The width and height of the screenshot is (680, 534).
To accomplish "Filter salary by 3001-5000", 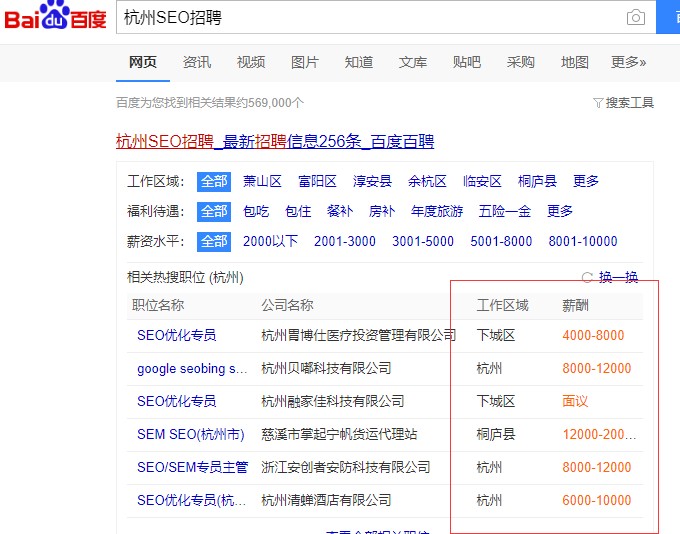I will coord(423,241).
